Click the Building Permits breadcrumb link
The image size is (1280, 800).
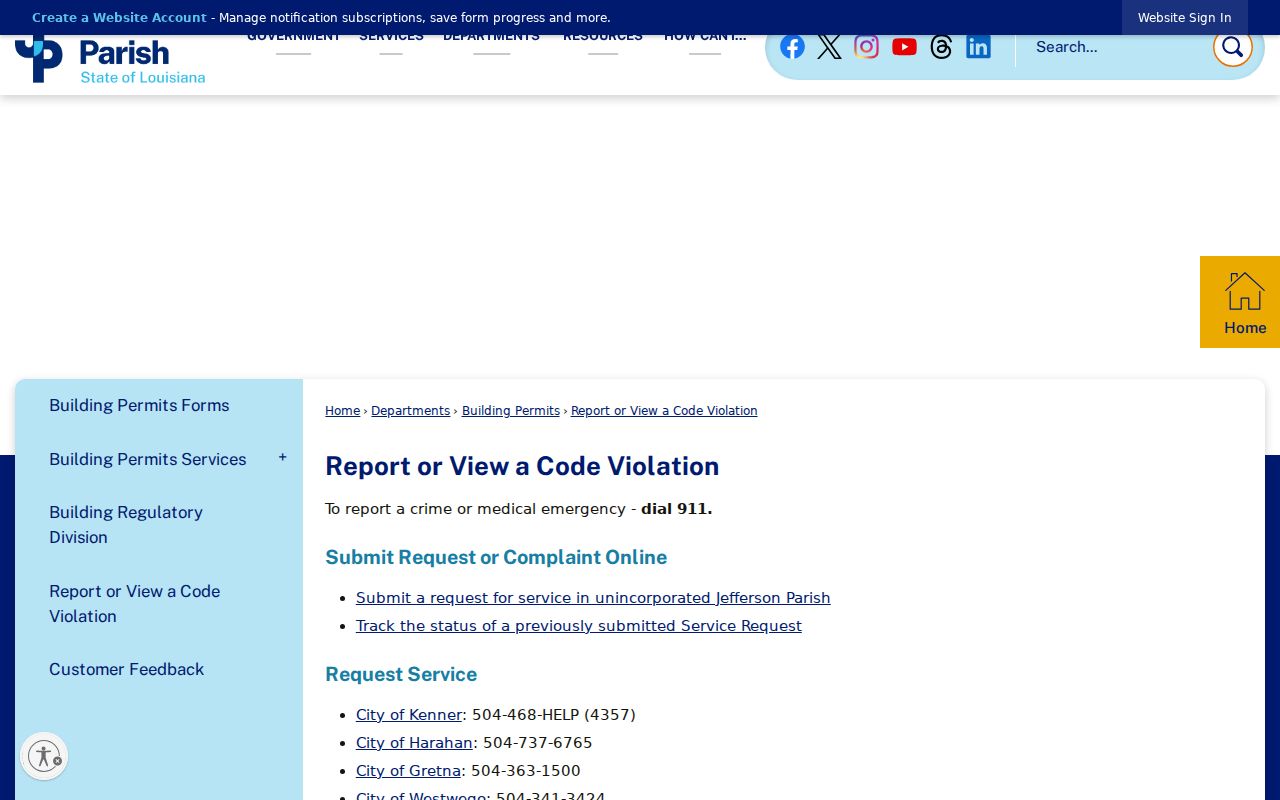[x=511, y=411]
